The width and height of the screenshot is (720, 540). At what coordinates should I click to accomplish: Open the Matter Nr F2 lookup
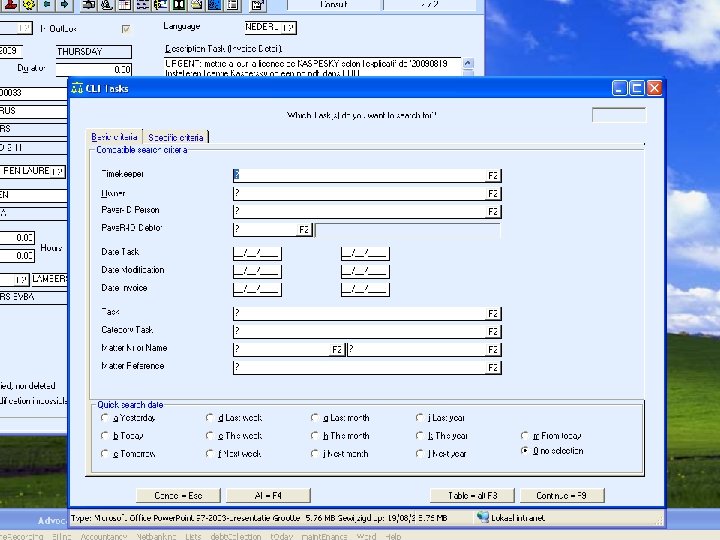pyautogui.click(x=337, y=349)
